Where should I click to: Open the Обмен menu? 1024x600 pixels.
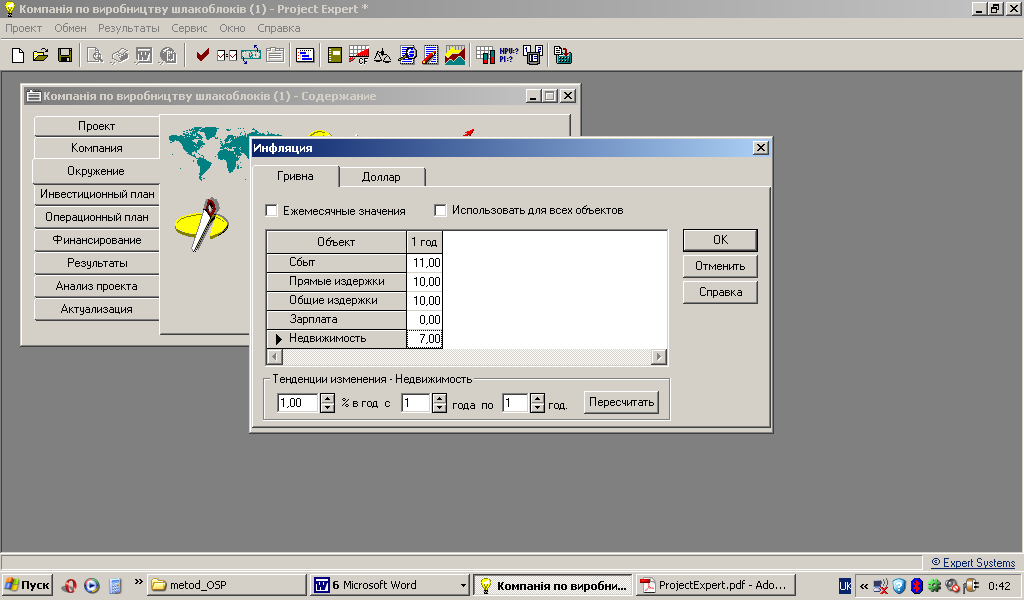point(71,28)
